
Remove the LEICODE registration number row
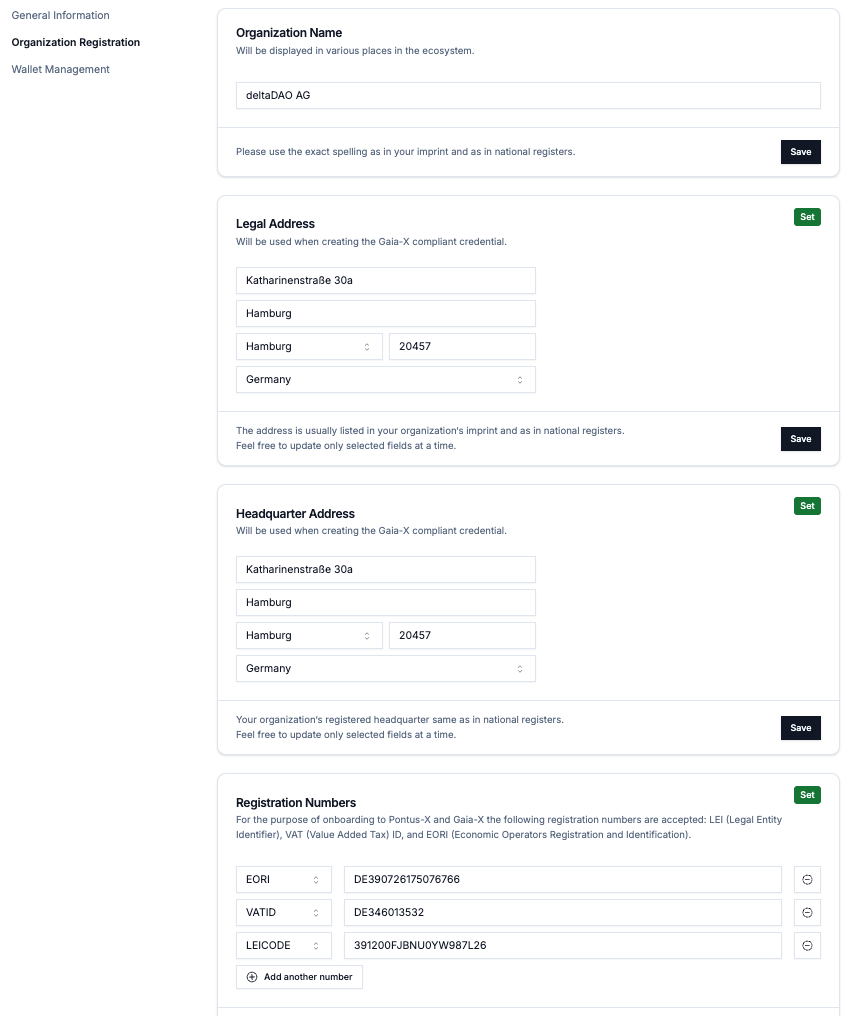pos(807,946)
